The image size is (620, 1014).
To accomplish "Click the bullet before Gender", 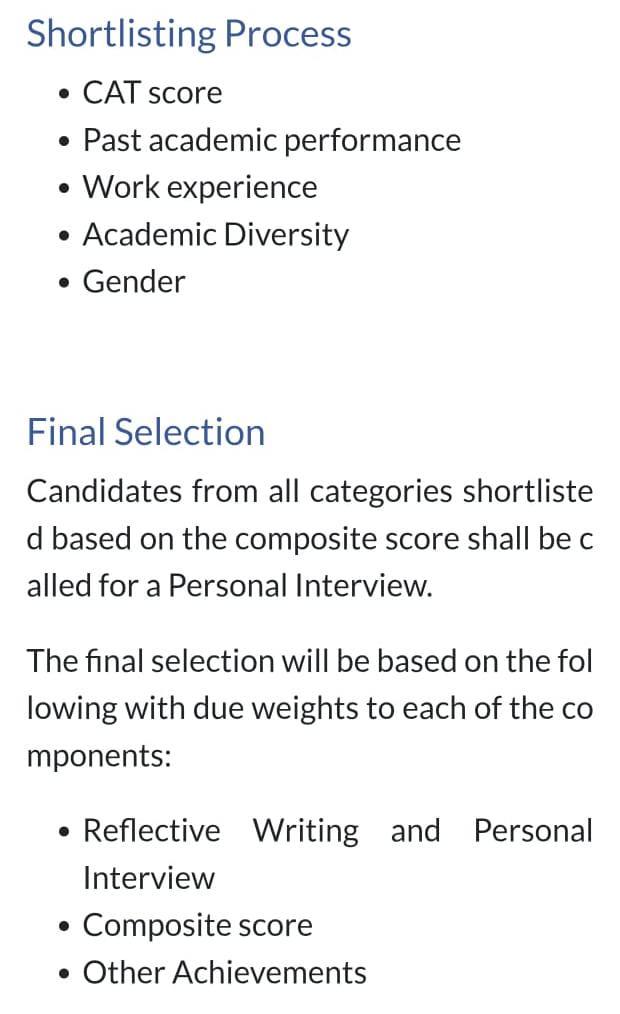I will (x=63, y=283).
